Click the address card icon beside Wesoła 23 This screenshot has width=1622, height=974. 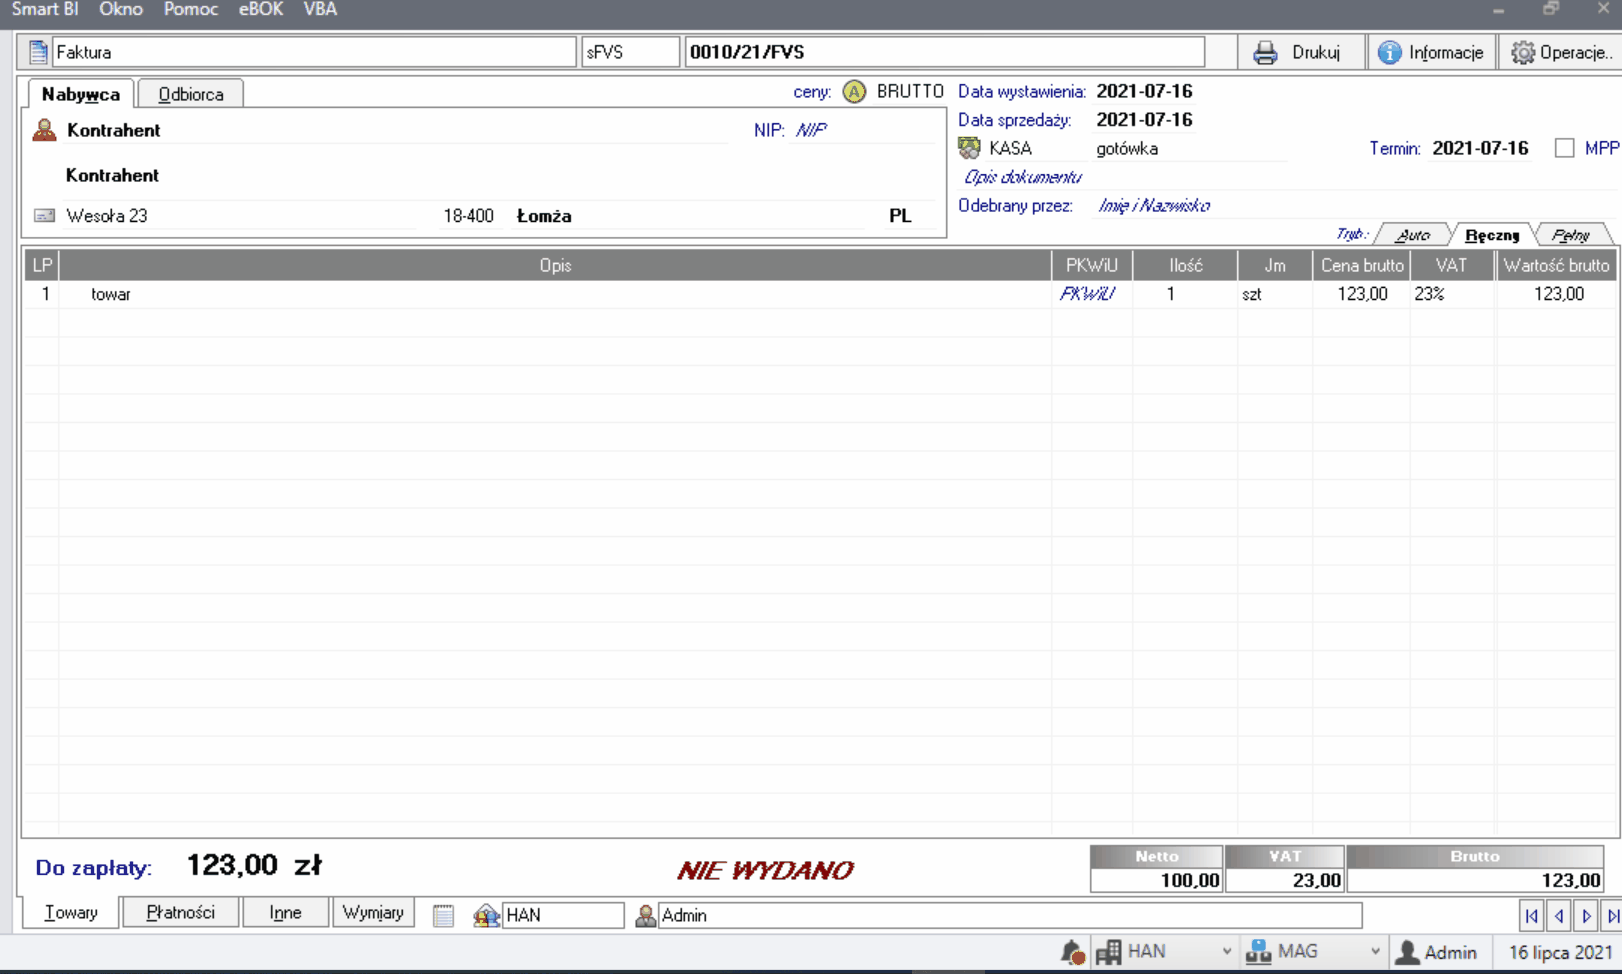(44, 216)
